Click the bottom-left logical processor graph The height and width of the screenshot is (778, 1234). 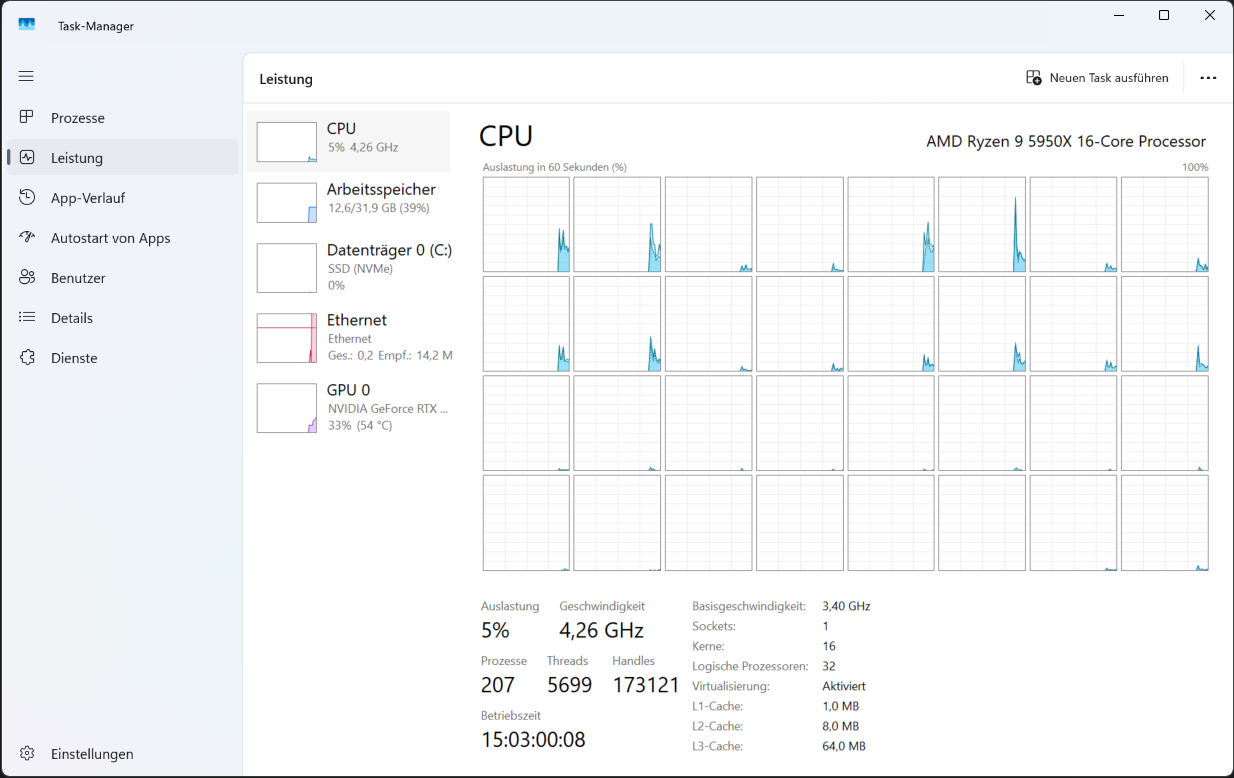click(x=526, y=523)
